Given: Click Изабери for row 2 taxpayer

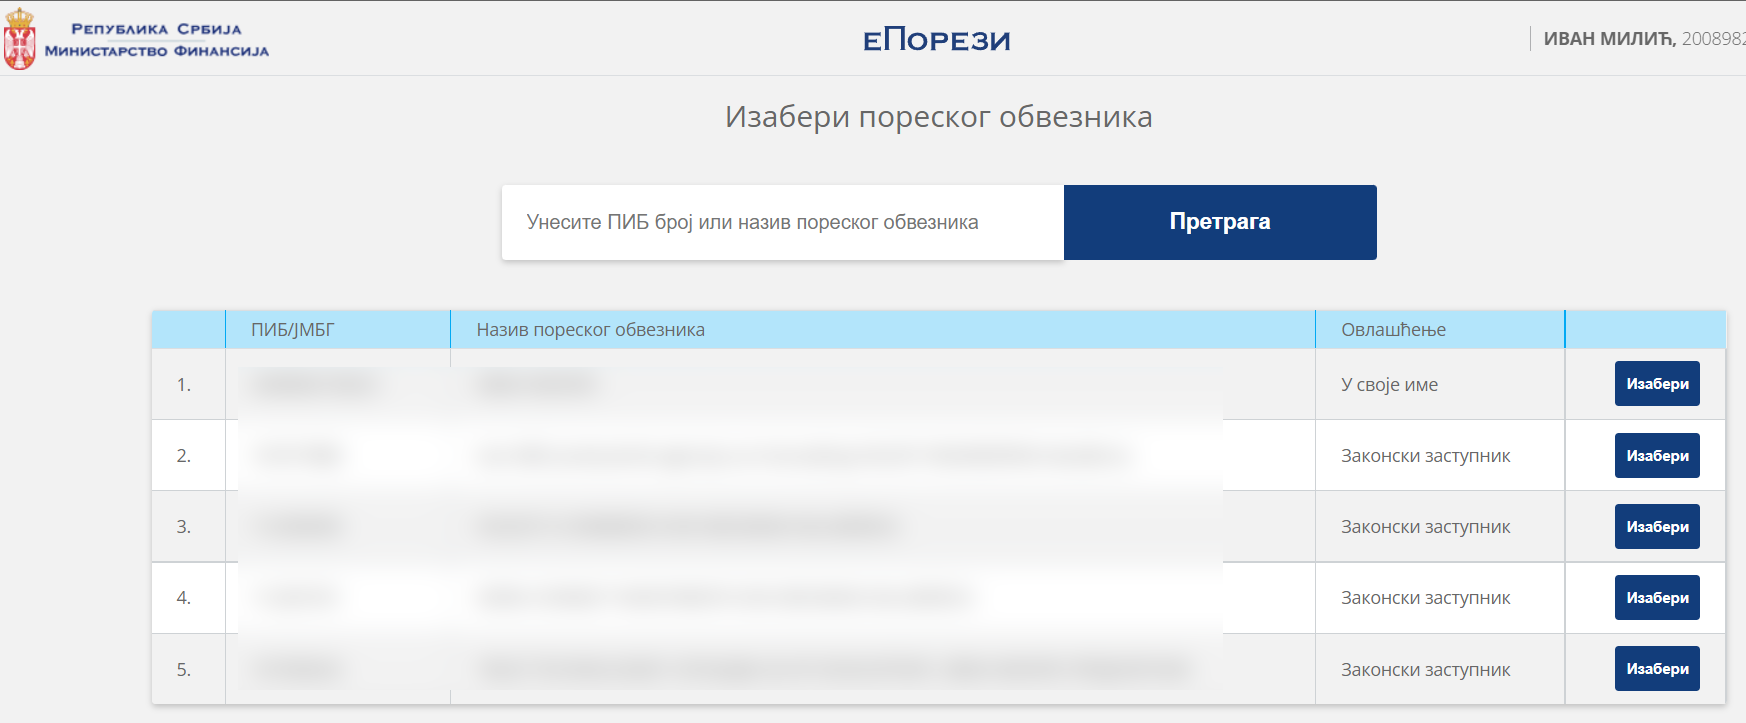Looking at the screenshot, I should coord(1657,455).
